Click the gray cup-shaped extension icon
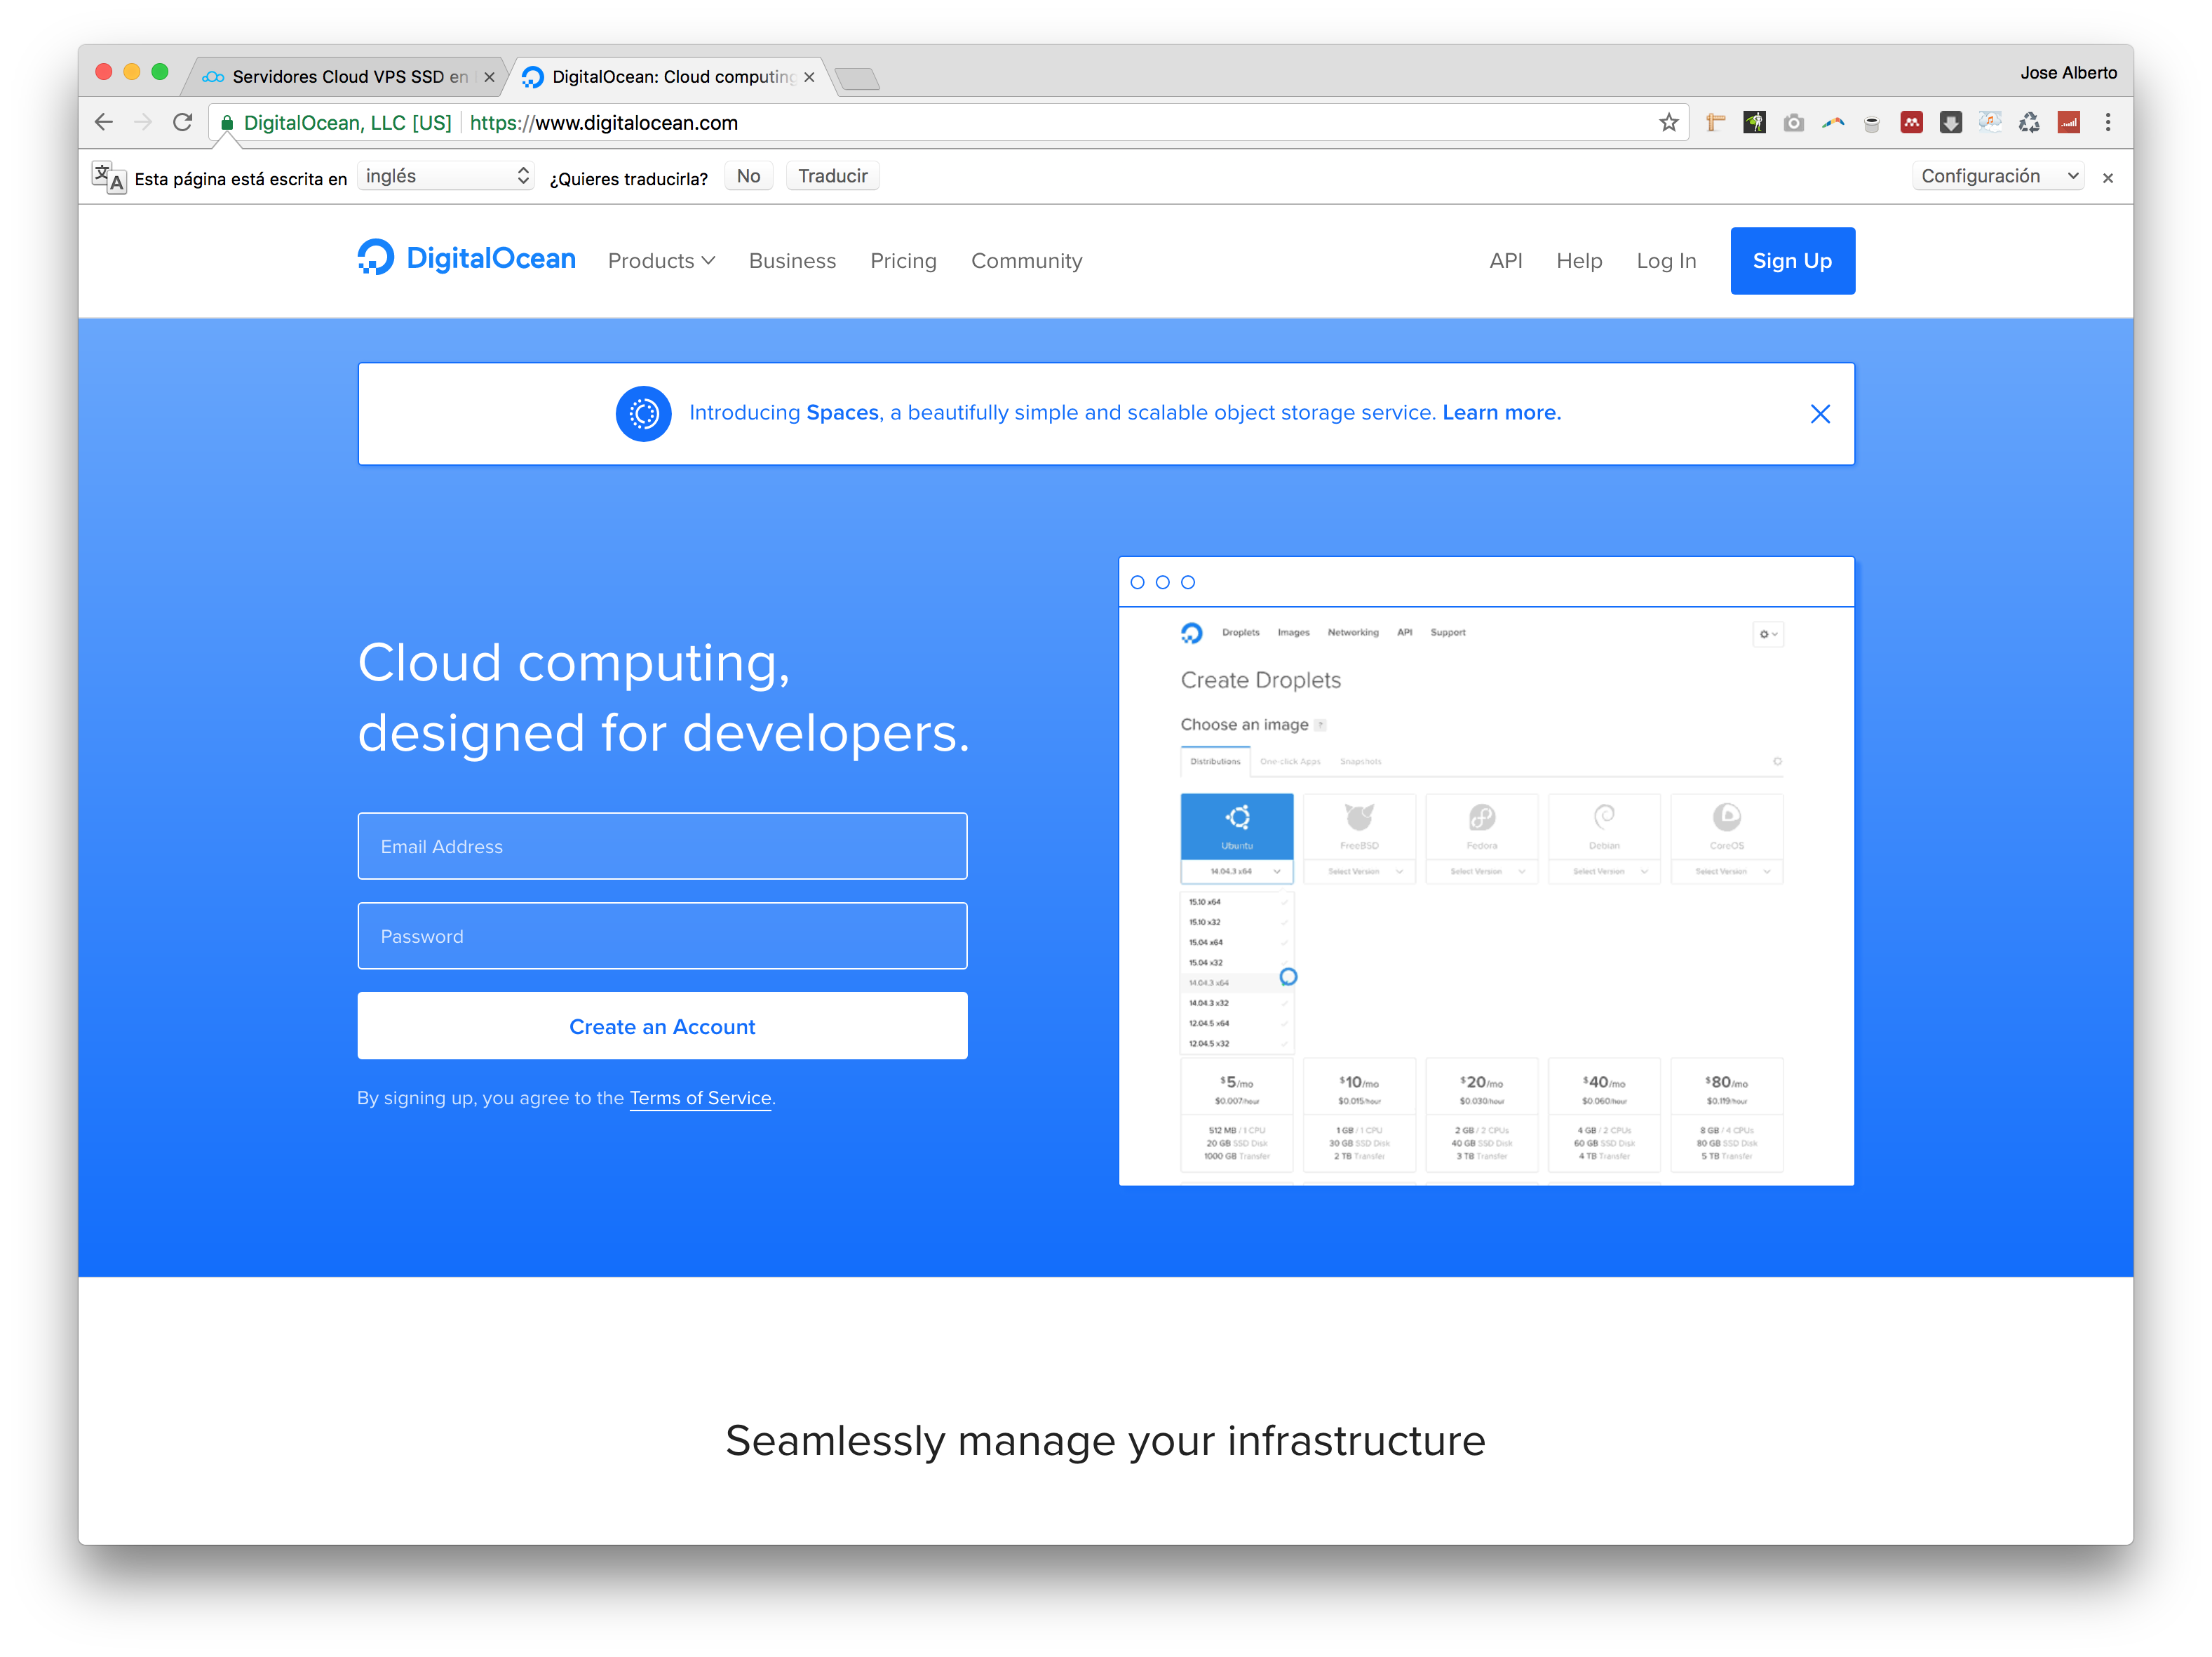This screenshot has height=1657, width=2212. pyautogui.click(x=1872, y=123)
